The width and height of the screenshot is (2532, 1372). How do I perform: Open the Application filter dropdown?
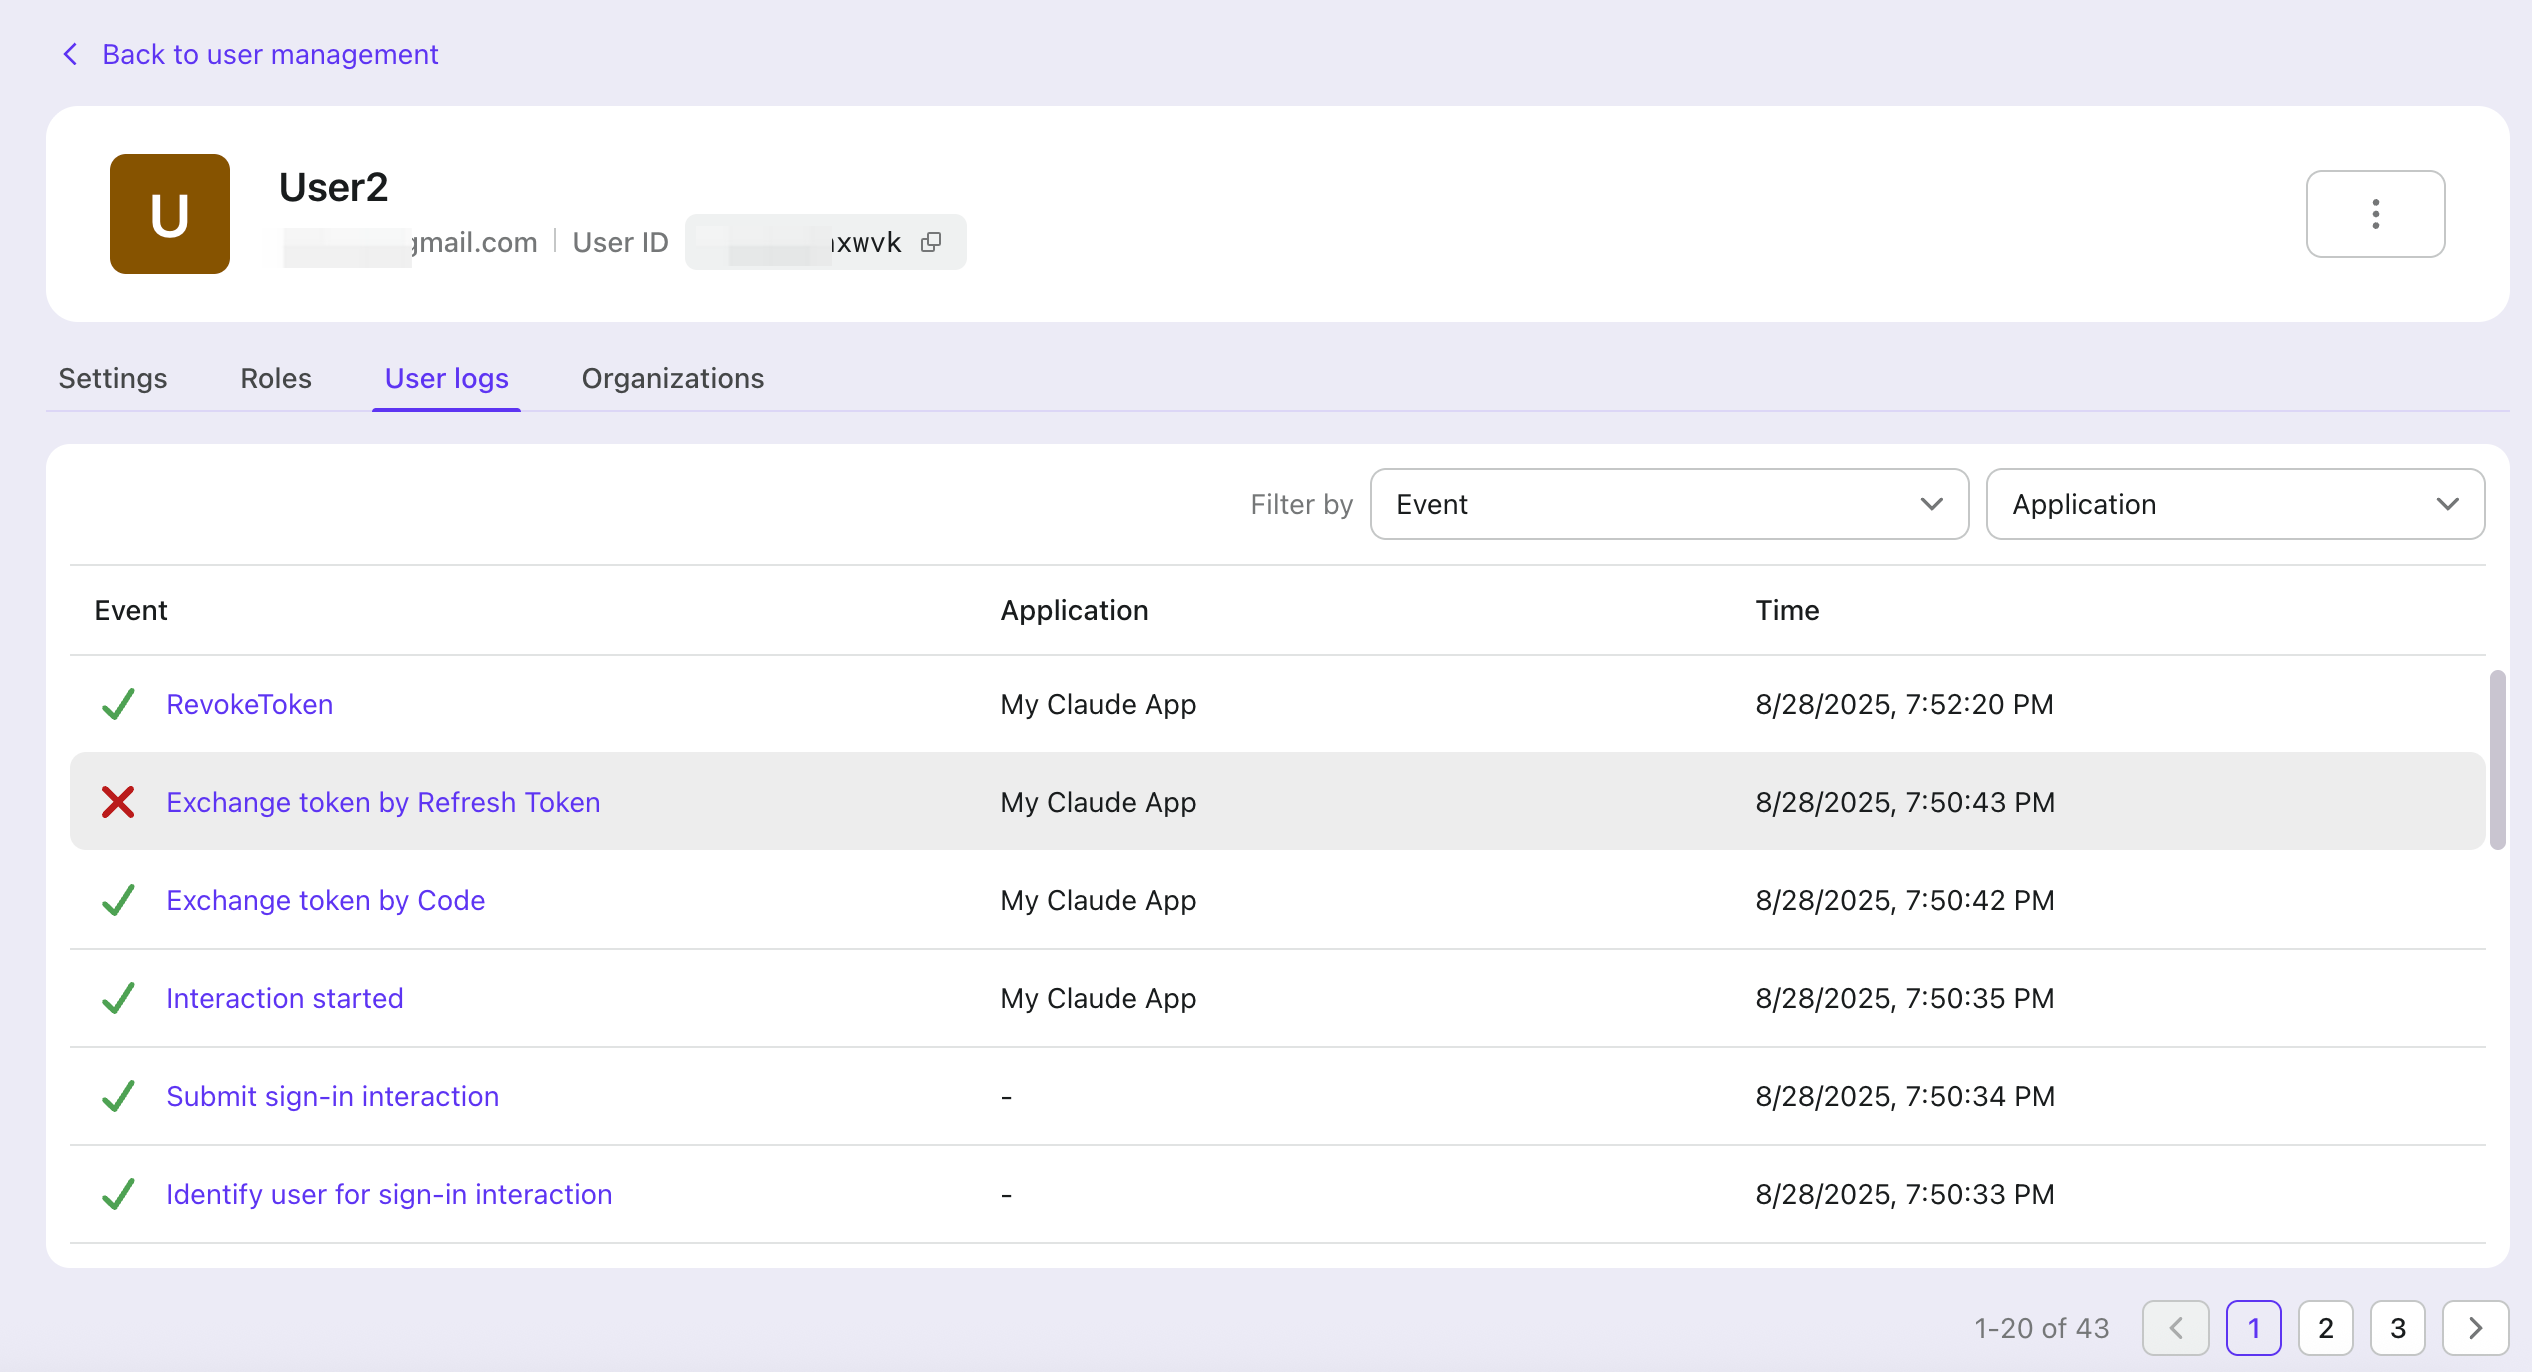tap(2235, 504)
